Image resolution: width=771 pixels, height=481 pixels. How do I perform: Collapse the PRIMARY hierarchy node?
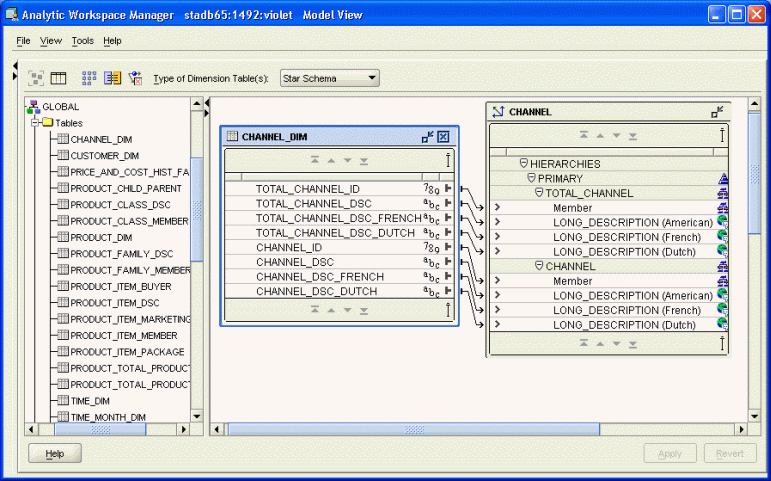click(531, 178)
